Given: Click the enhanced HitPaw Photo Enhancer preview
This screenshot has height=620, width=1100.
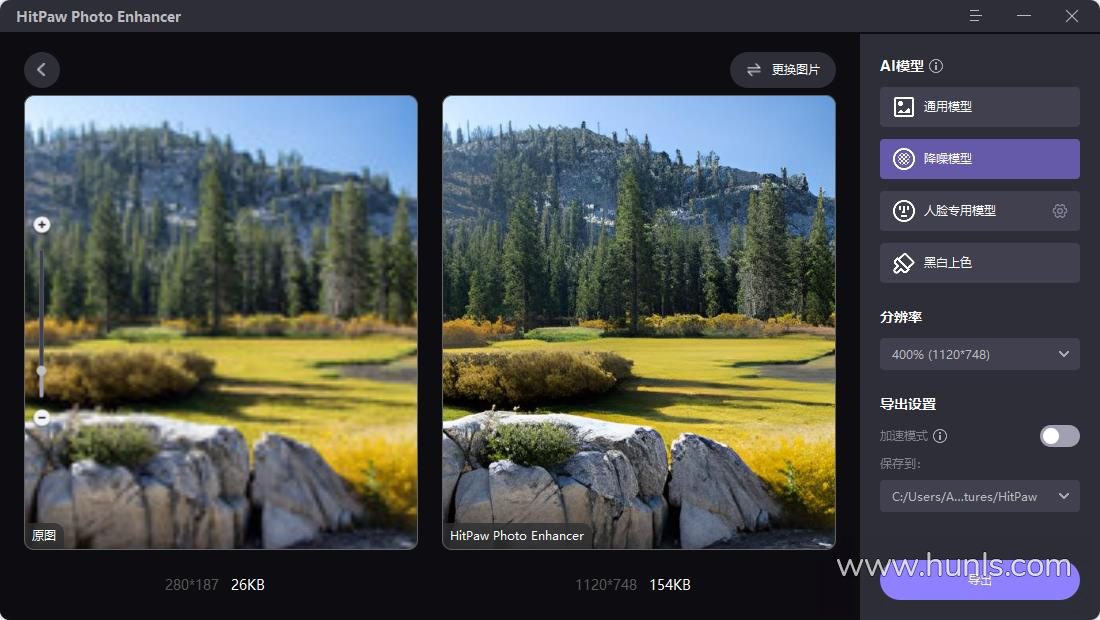Looking at the screenshot, I should pos(638,322).
